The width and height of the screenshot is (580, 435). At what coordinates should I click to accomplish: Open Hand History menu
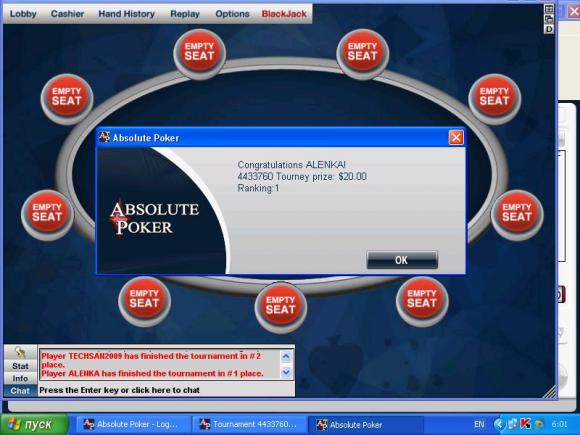127,14
